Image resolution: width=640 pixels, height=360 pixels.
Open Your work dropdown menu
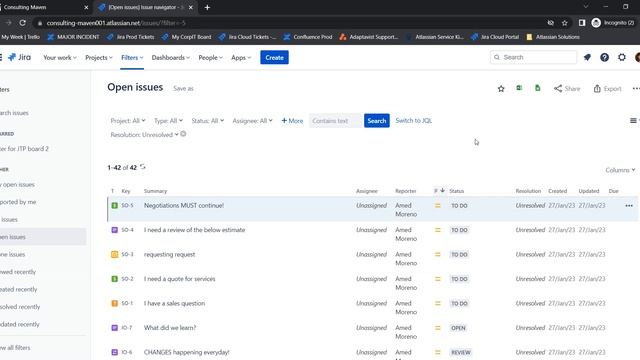[60, 58]
